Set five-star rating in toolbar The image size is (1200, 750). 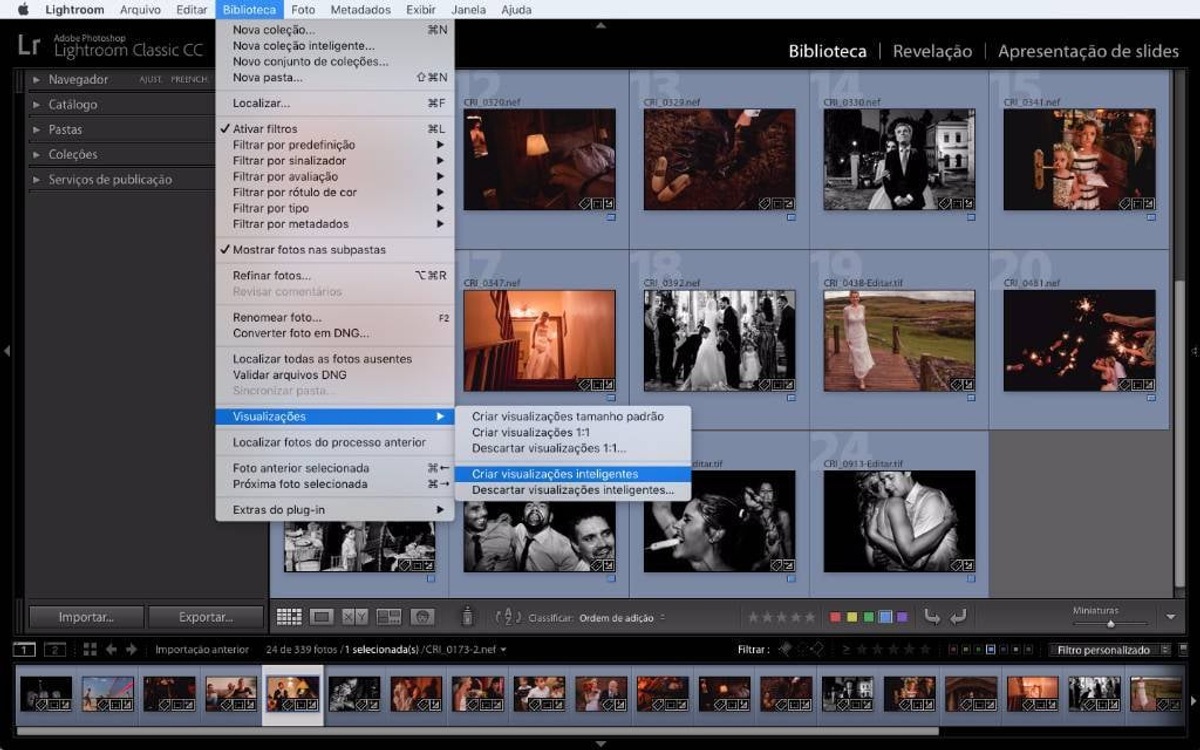click(x=810, y=617)
